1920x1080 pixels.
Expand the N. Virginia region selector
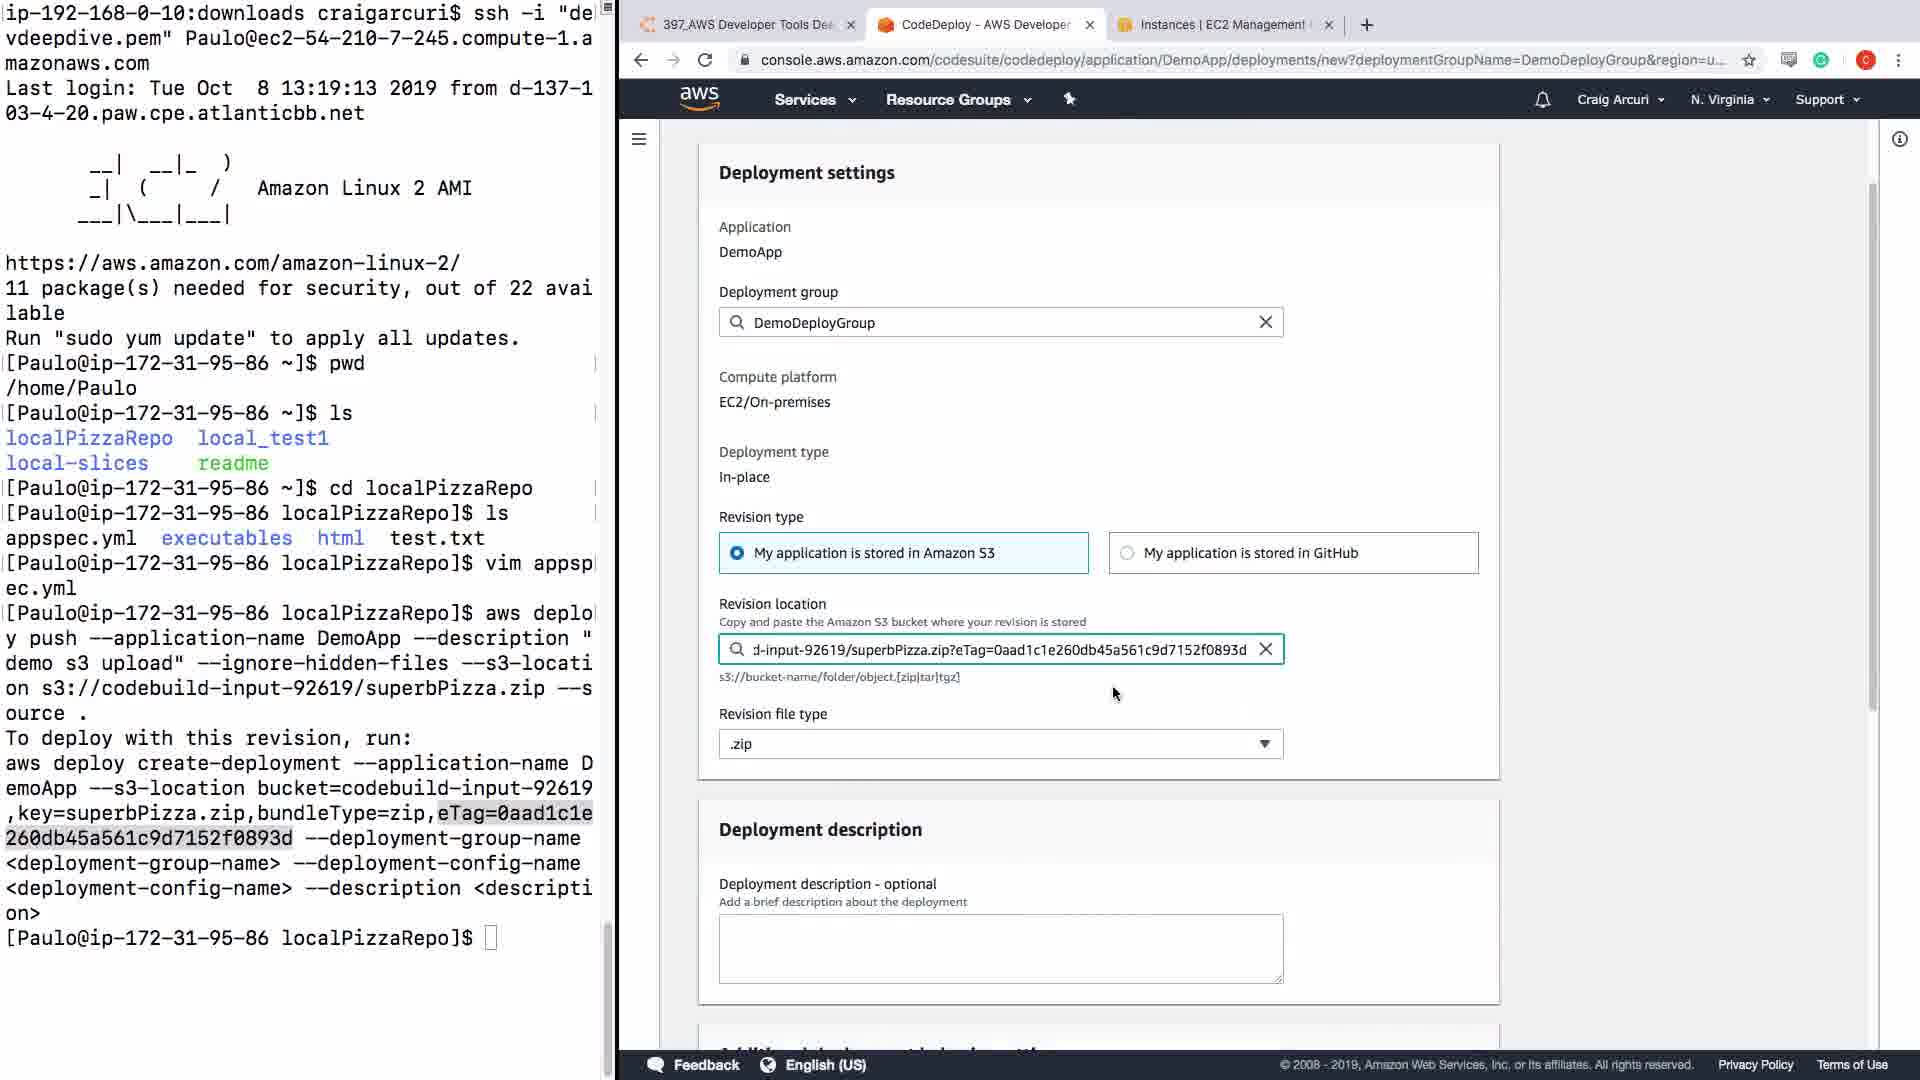1729,100
